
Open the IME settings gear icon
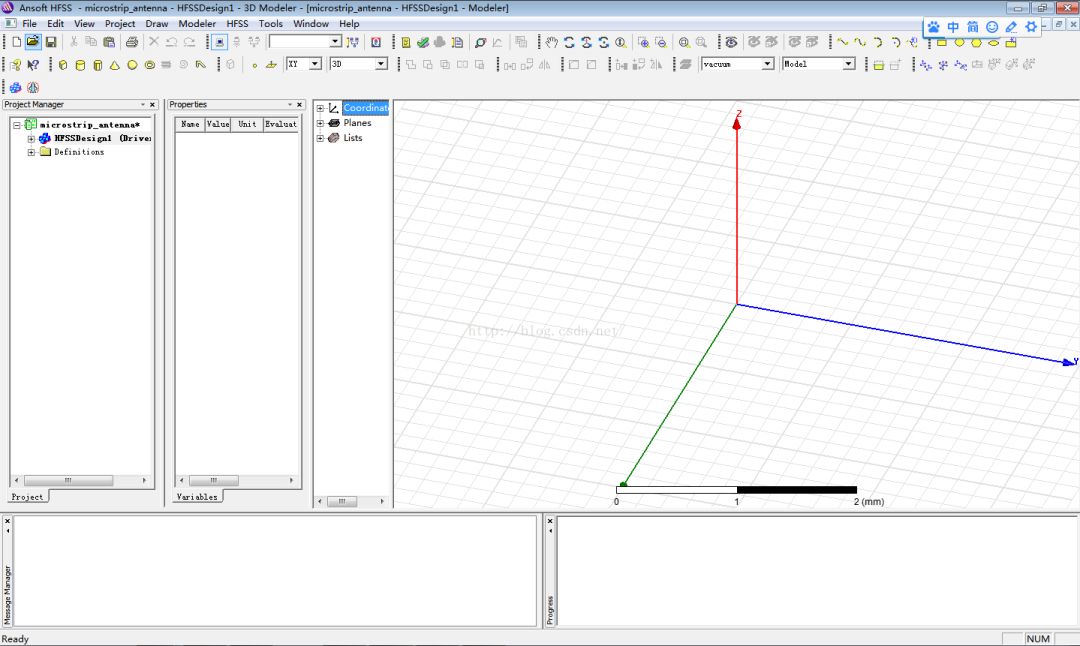point(1031,27)
